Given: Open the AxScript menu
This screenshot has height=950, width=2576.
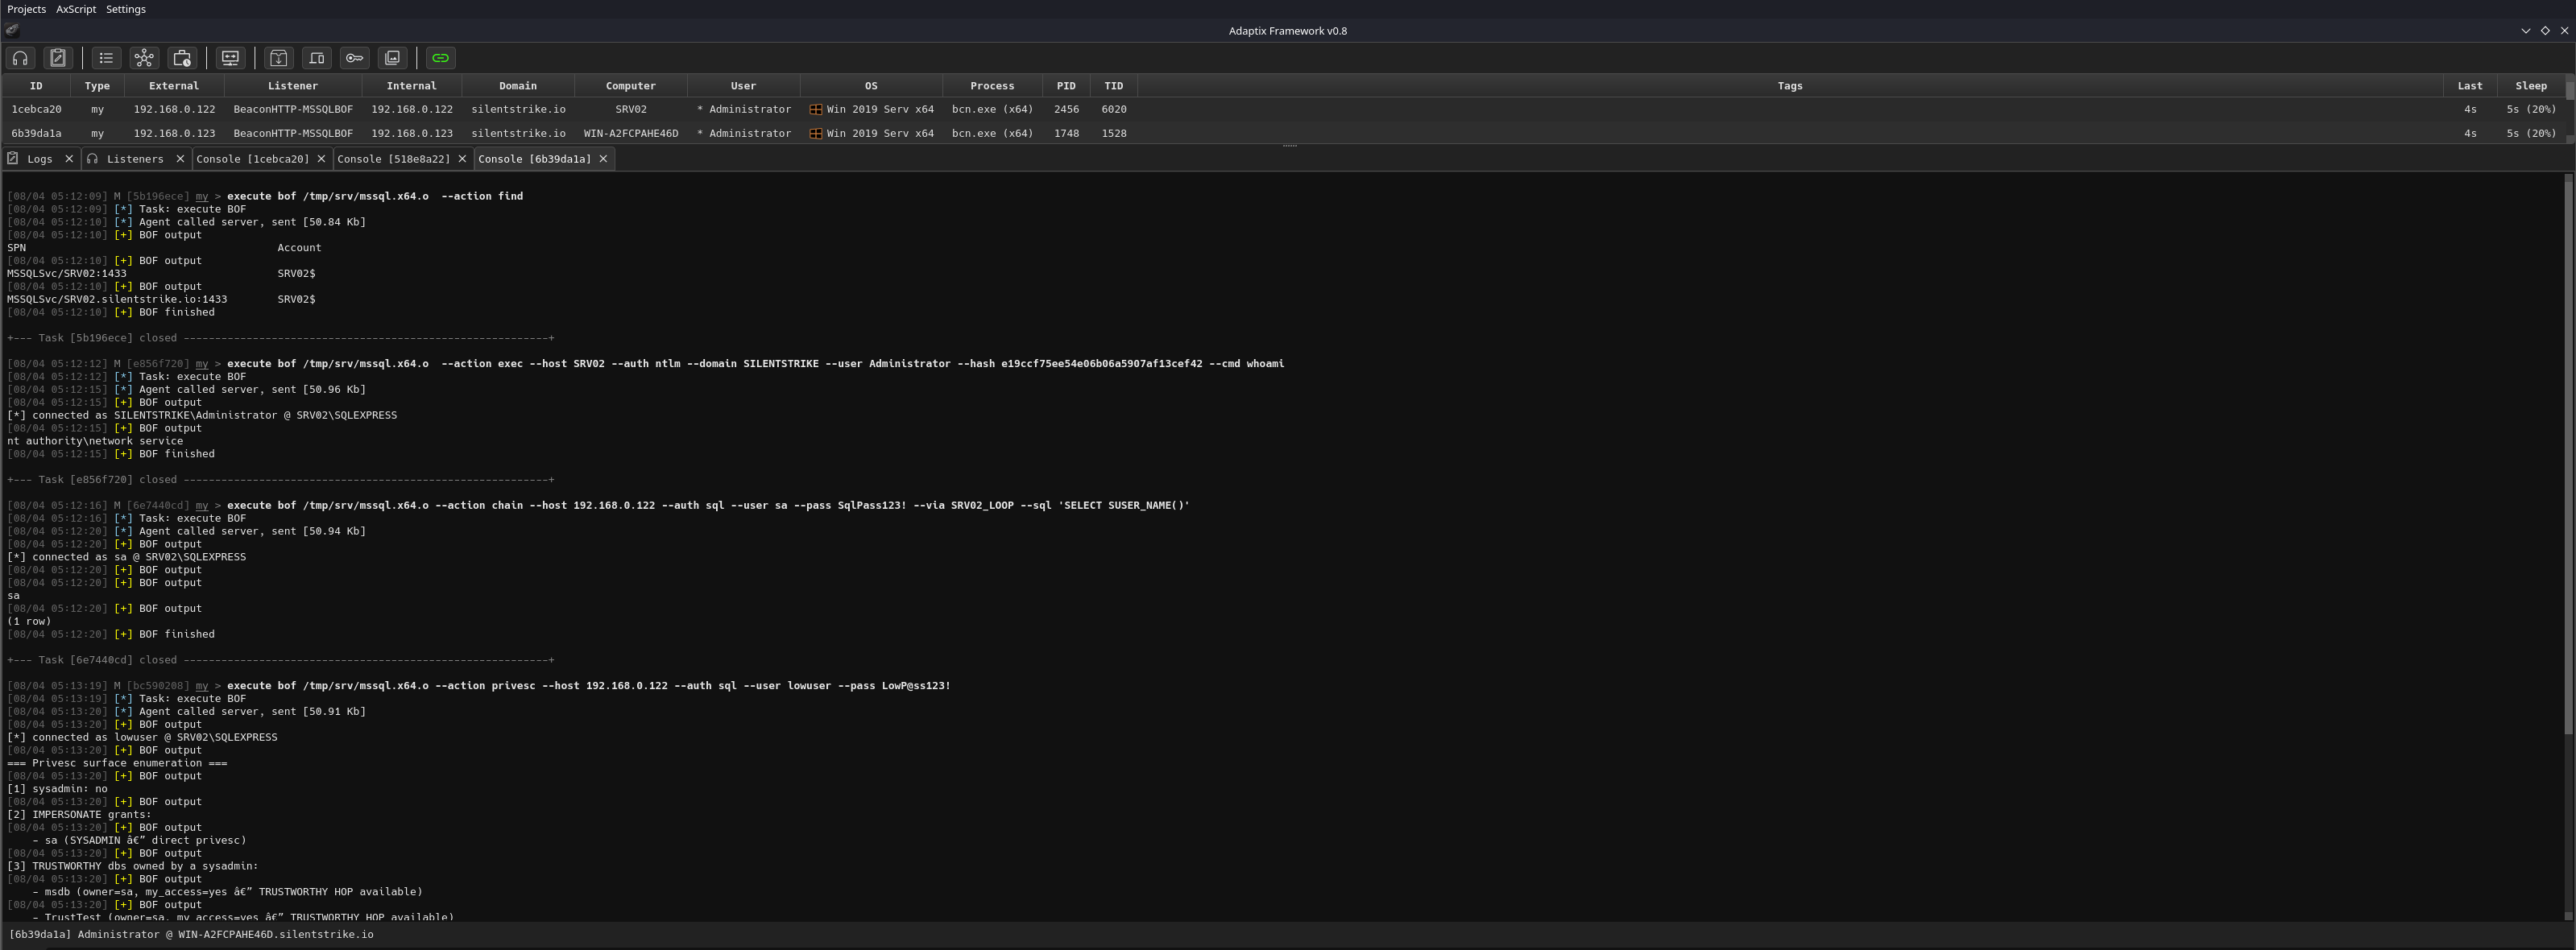Looking at the screenshot, I should 76,9.
